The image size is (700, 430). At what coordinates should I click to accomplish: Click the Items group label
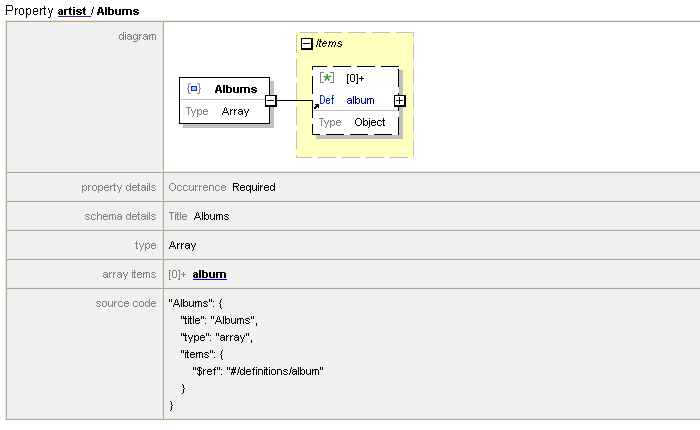pos(329,44)
